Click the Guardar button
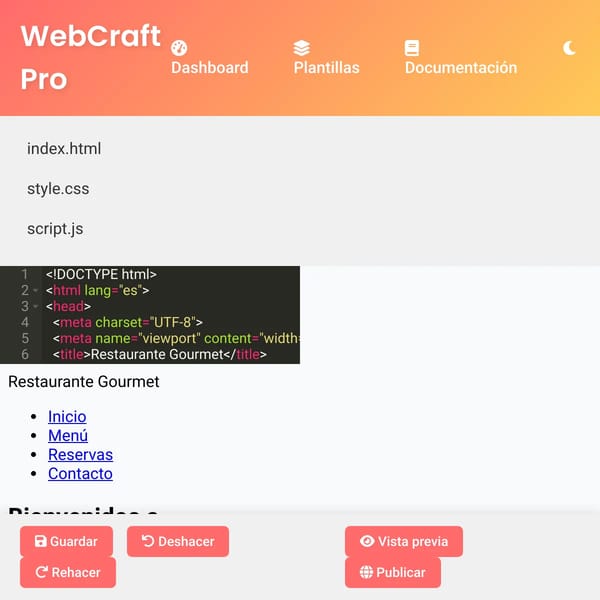 point(67,541)
